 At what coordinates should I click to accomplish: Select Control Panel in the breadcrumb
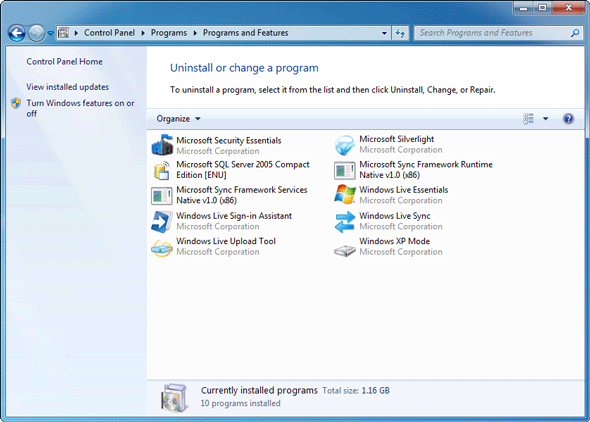109,33
